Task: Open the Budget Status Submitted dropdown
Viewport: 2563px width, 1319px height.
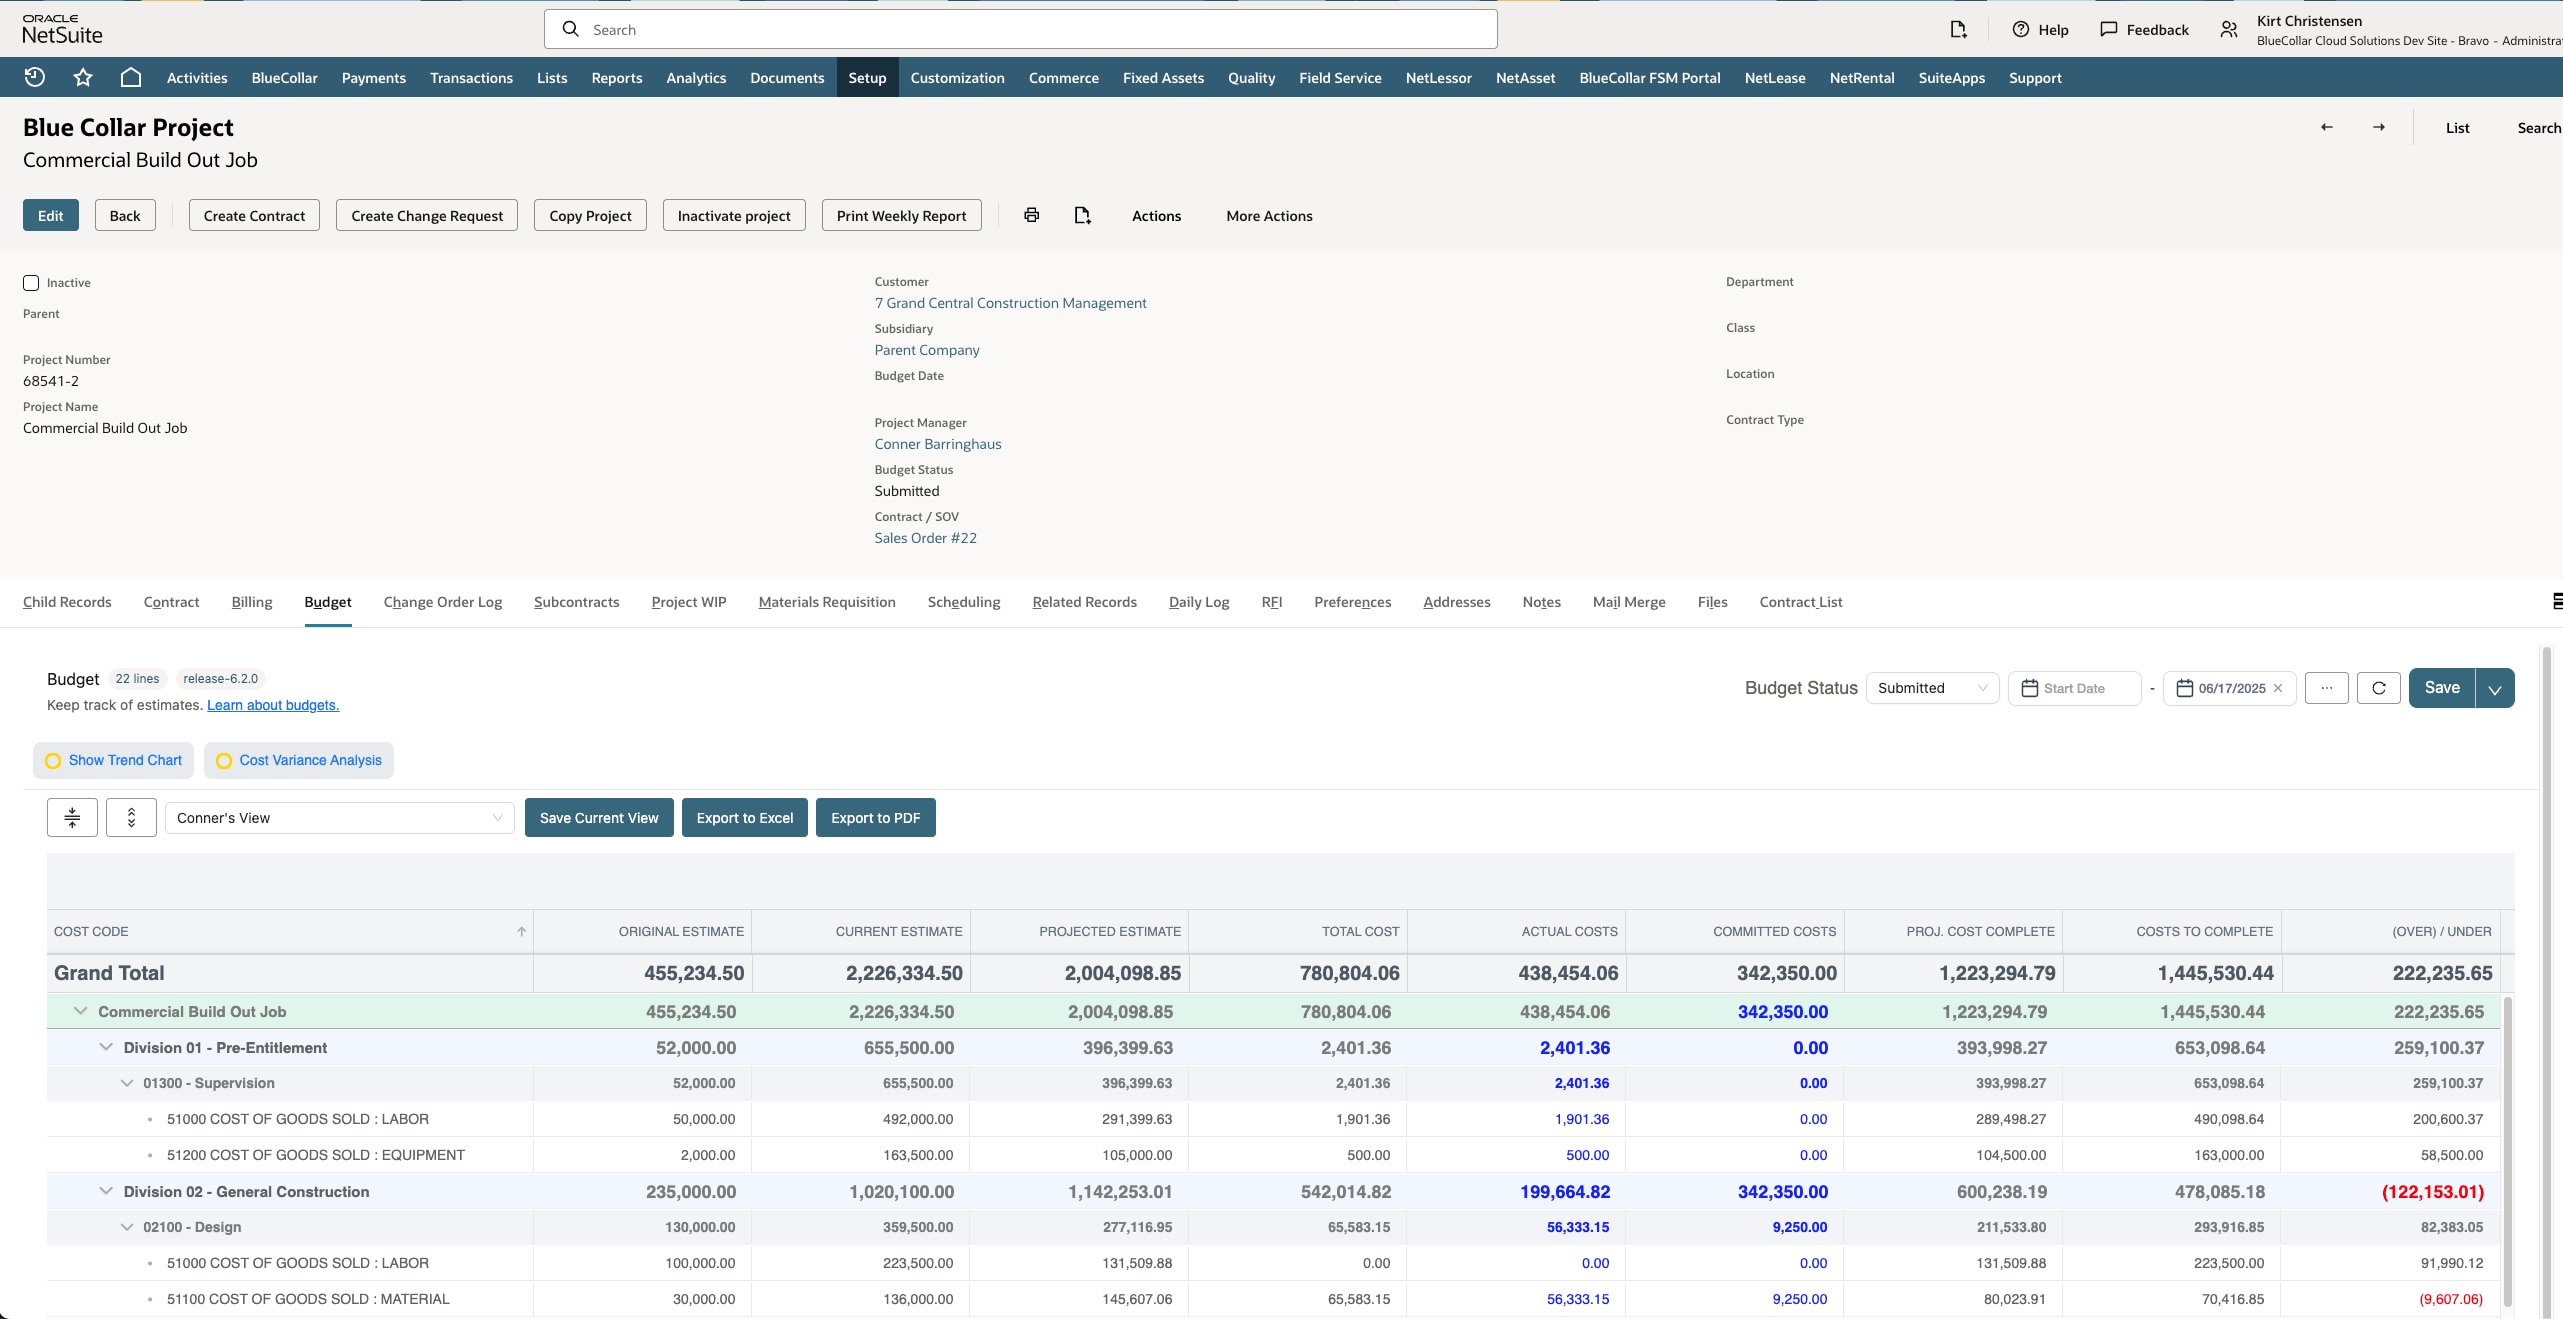Action: coord(1932,688)
